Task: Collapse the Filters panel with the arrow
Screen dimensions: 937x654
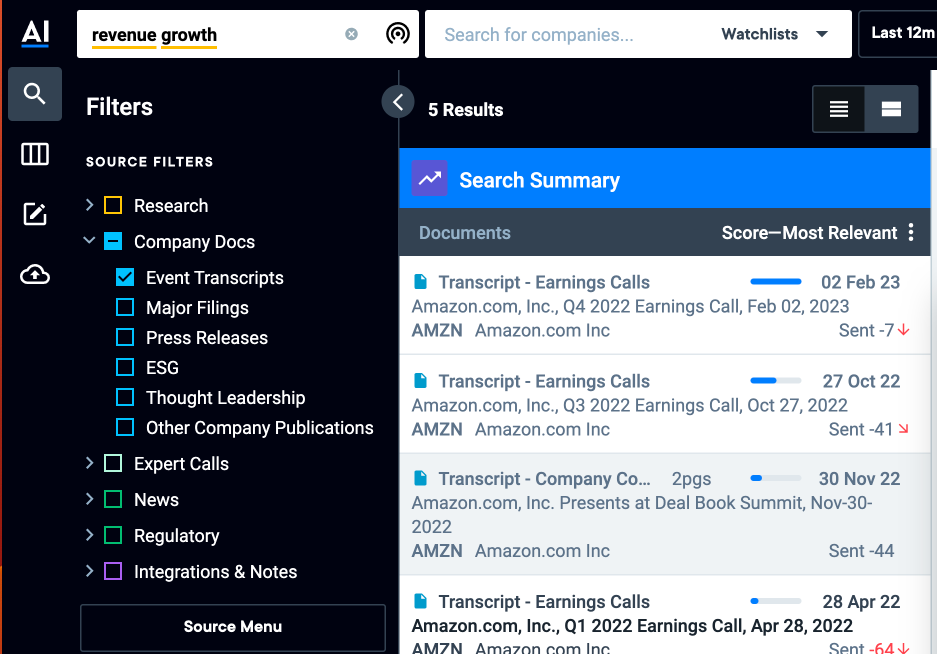Action: (x=398, y=102)
